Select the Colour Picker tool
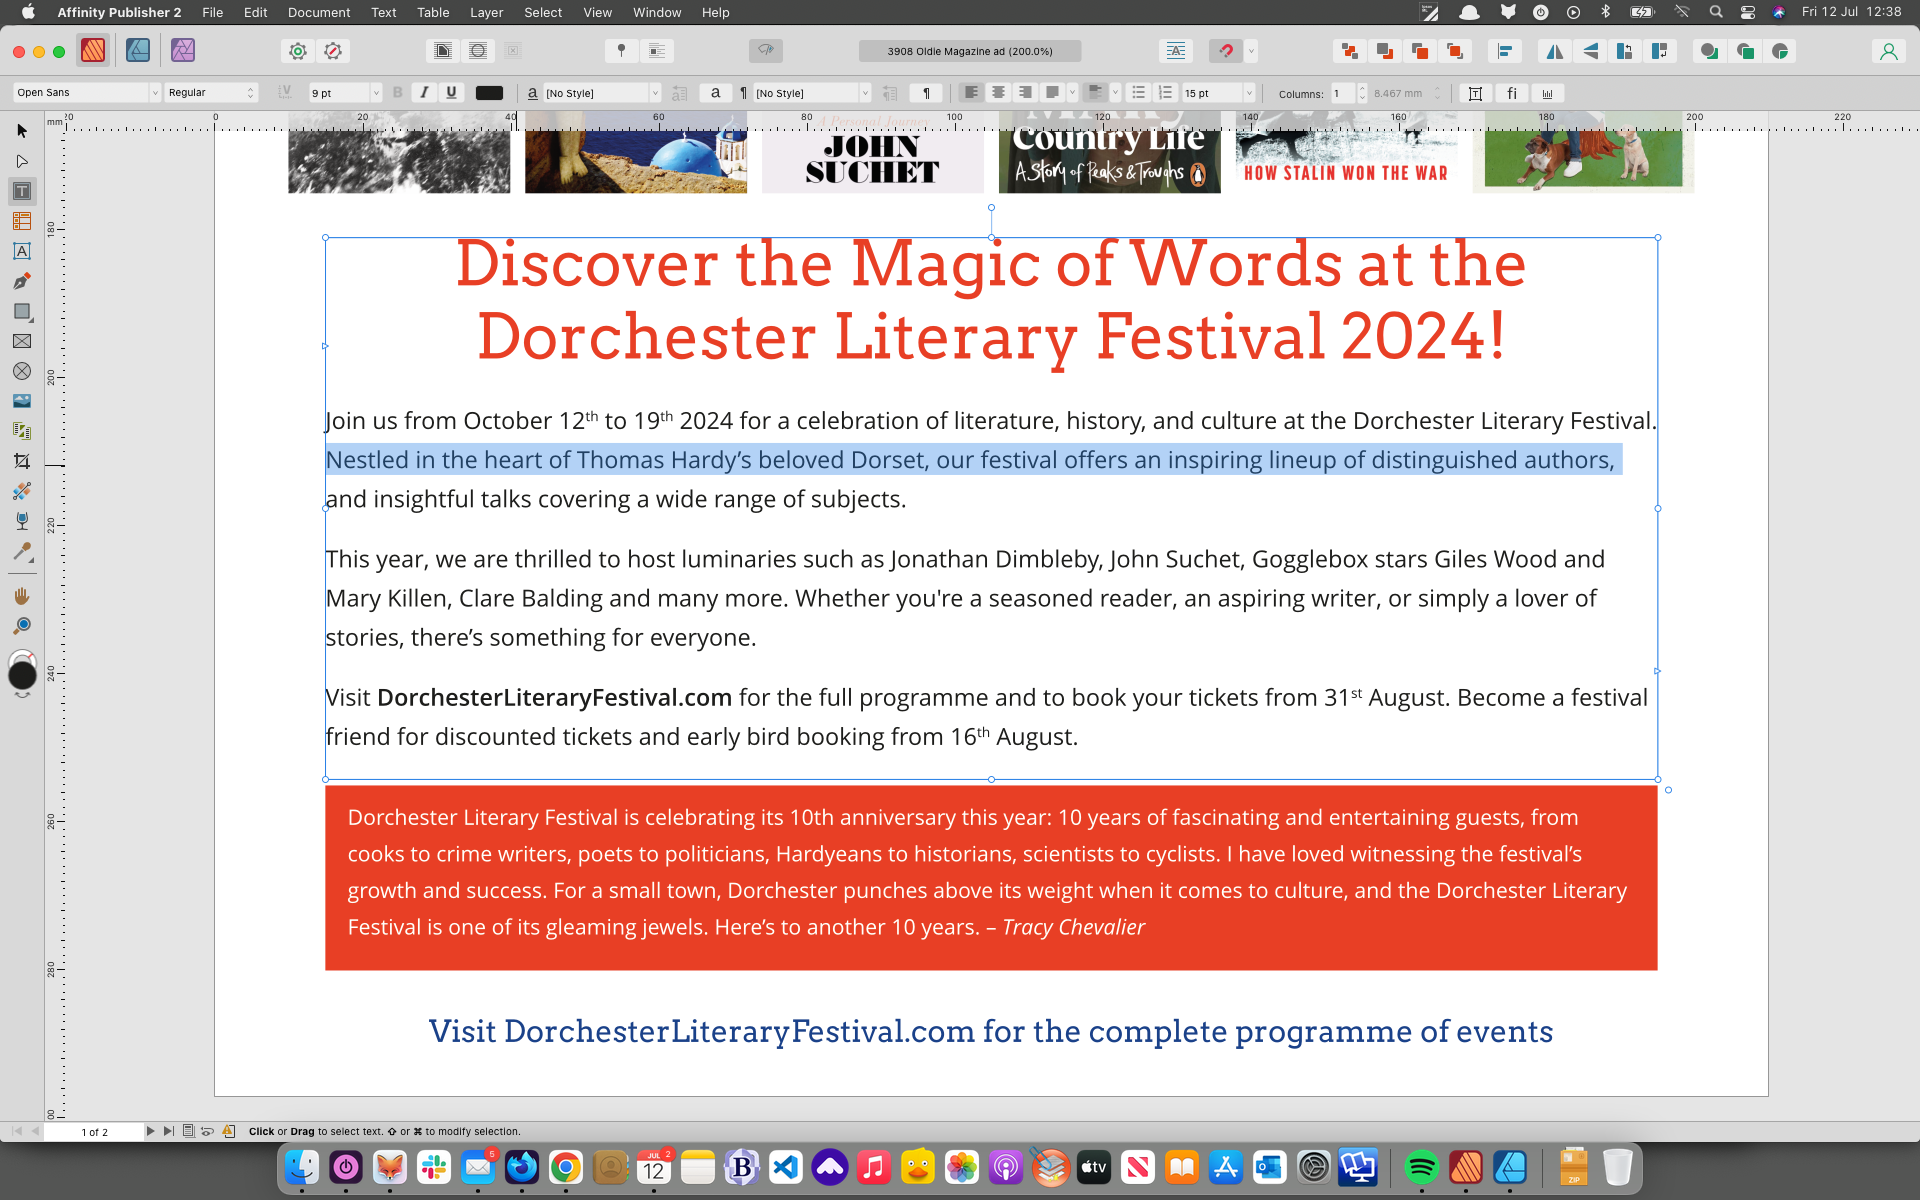 (22, 551)
